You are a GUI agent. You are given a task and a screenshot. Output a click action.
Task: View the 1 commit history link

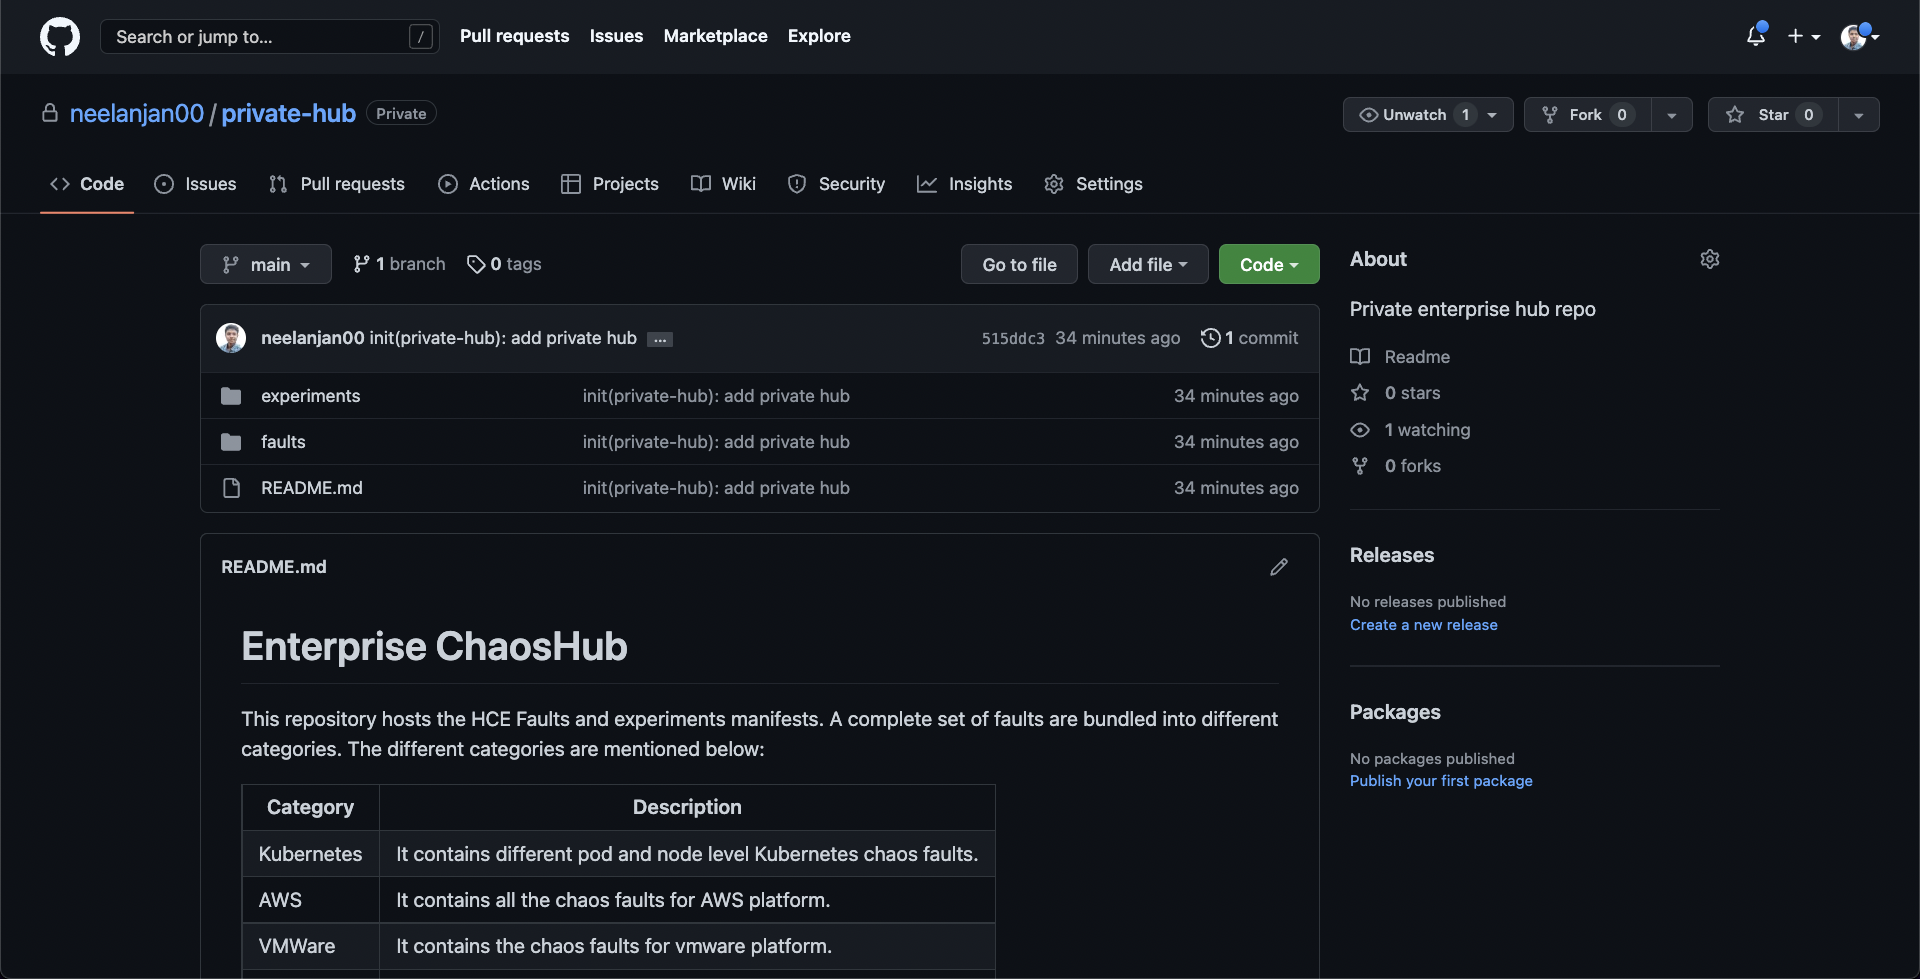pos(1250,338)
